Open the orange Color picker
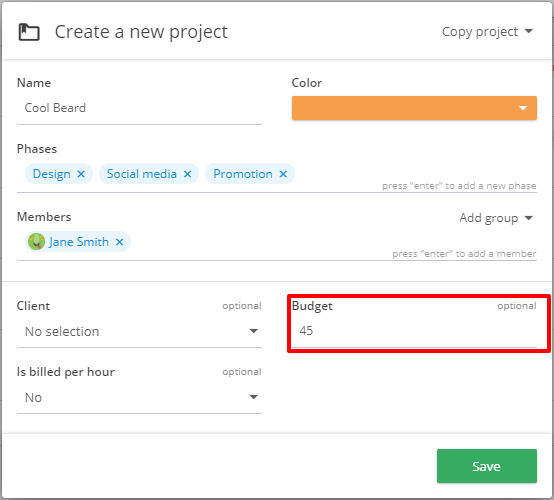The height and width of the screenshot is (500, 554). point(414,108)
